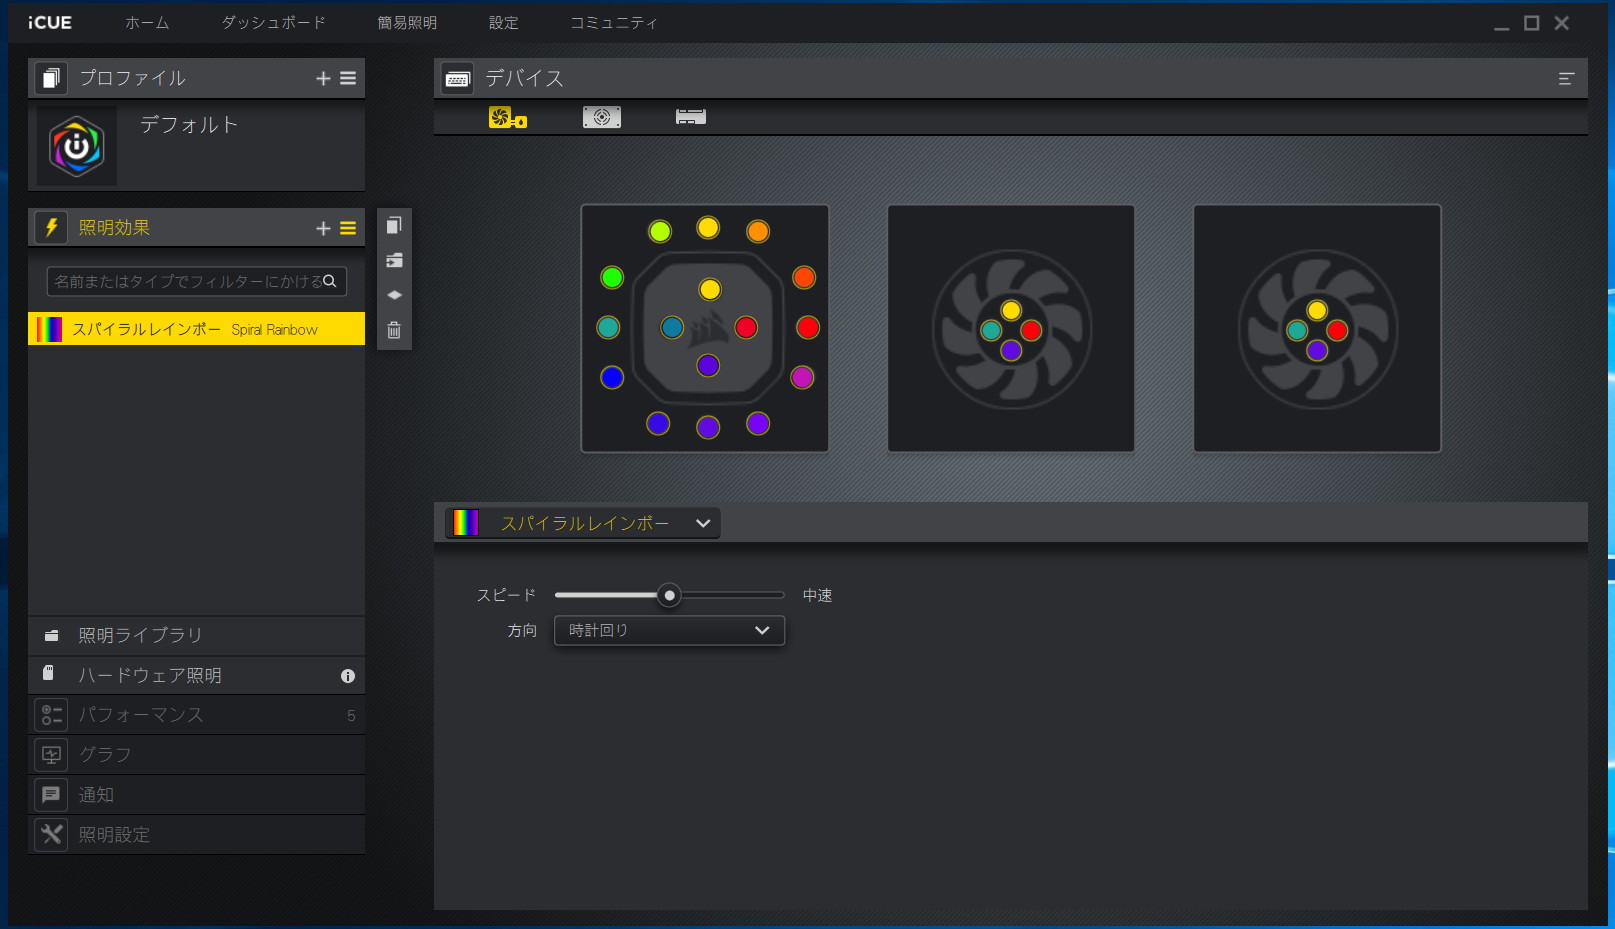Click the iCUE logo
The image size is (1615, 929).
[50, 22]
